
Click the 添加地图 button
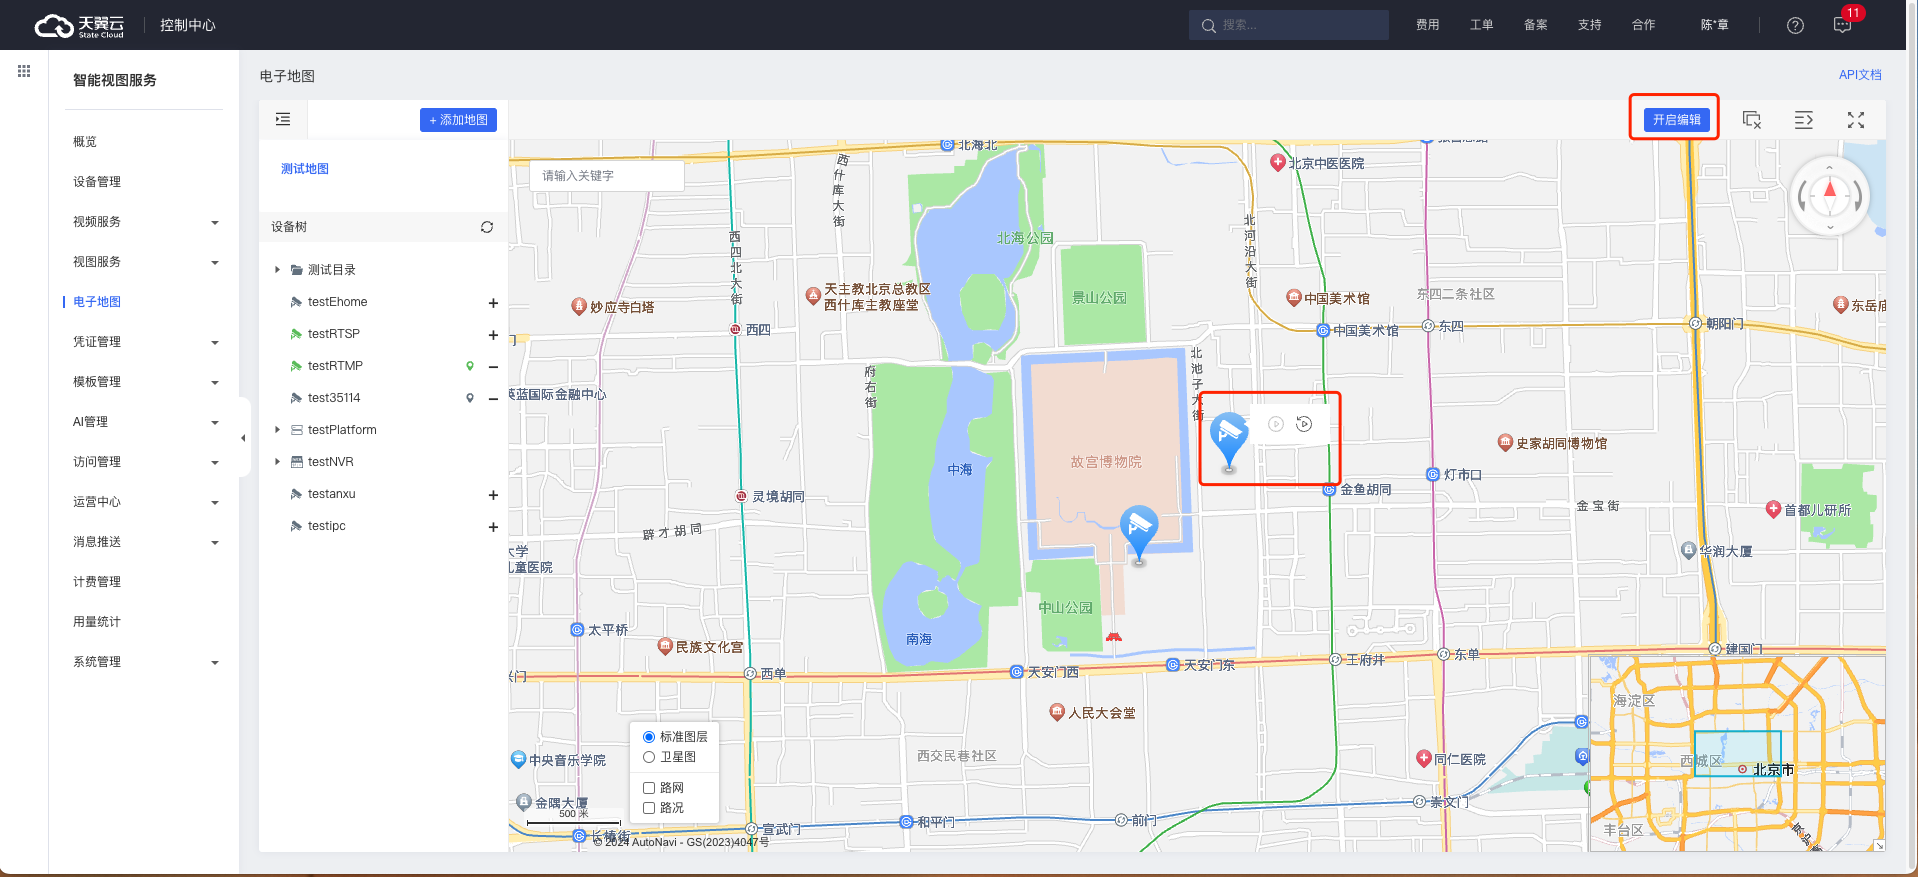tap(458, 120)
